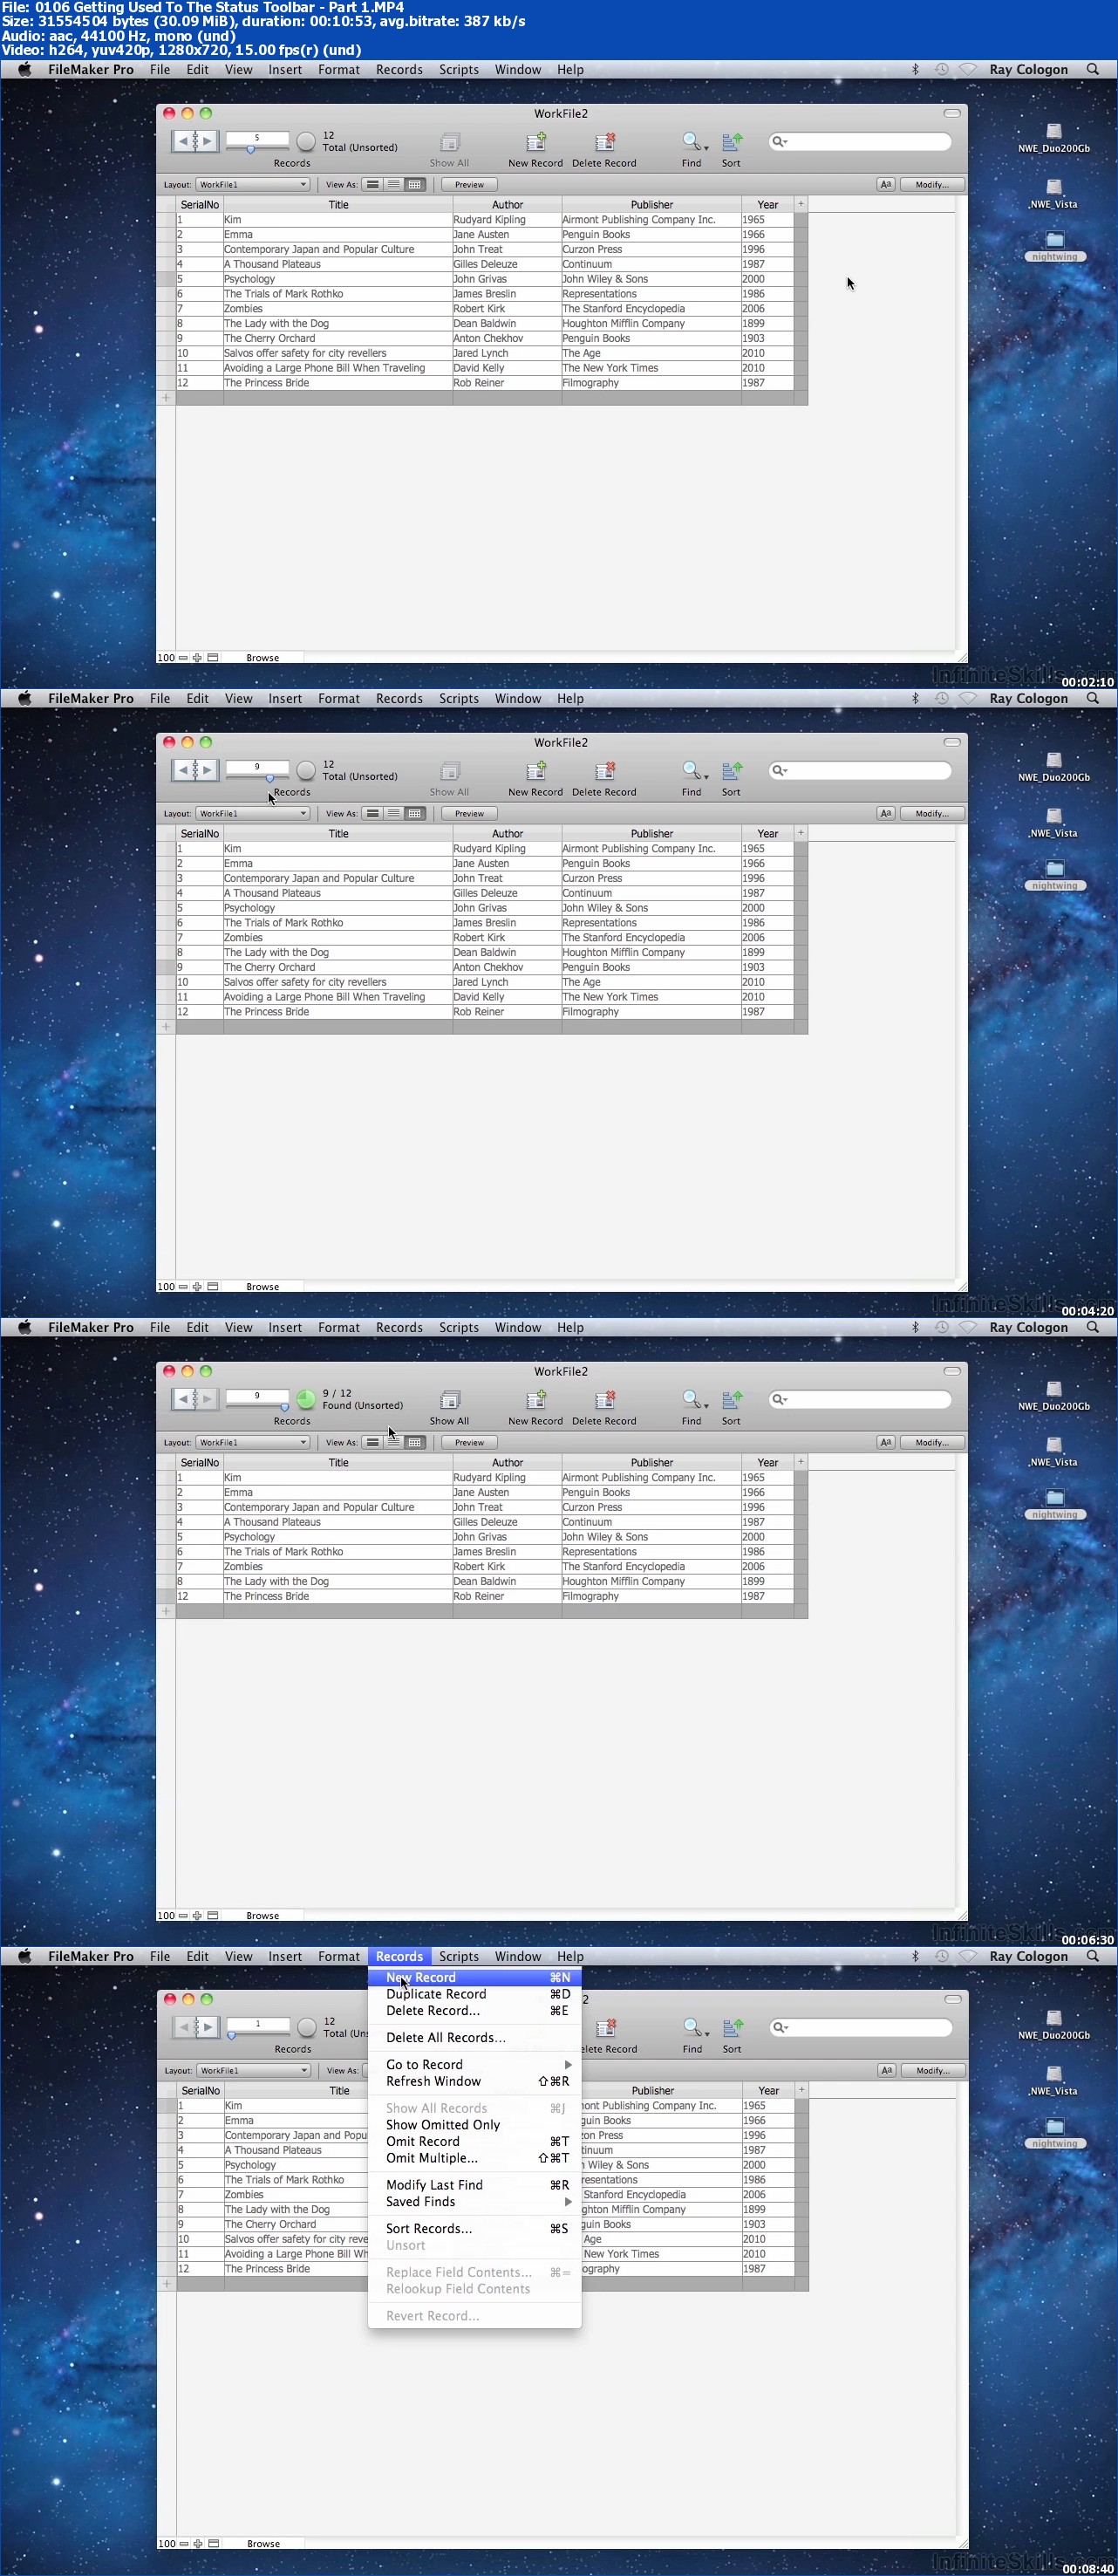Click the record number field showing 1, 00:08:40 frame
Screen dimensions: 1118x2576
coord(258,2023)
